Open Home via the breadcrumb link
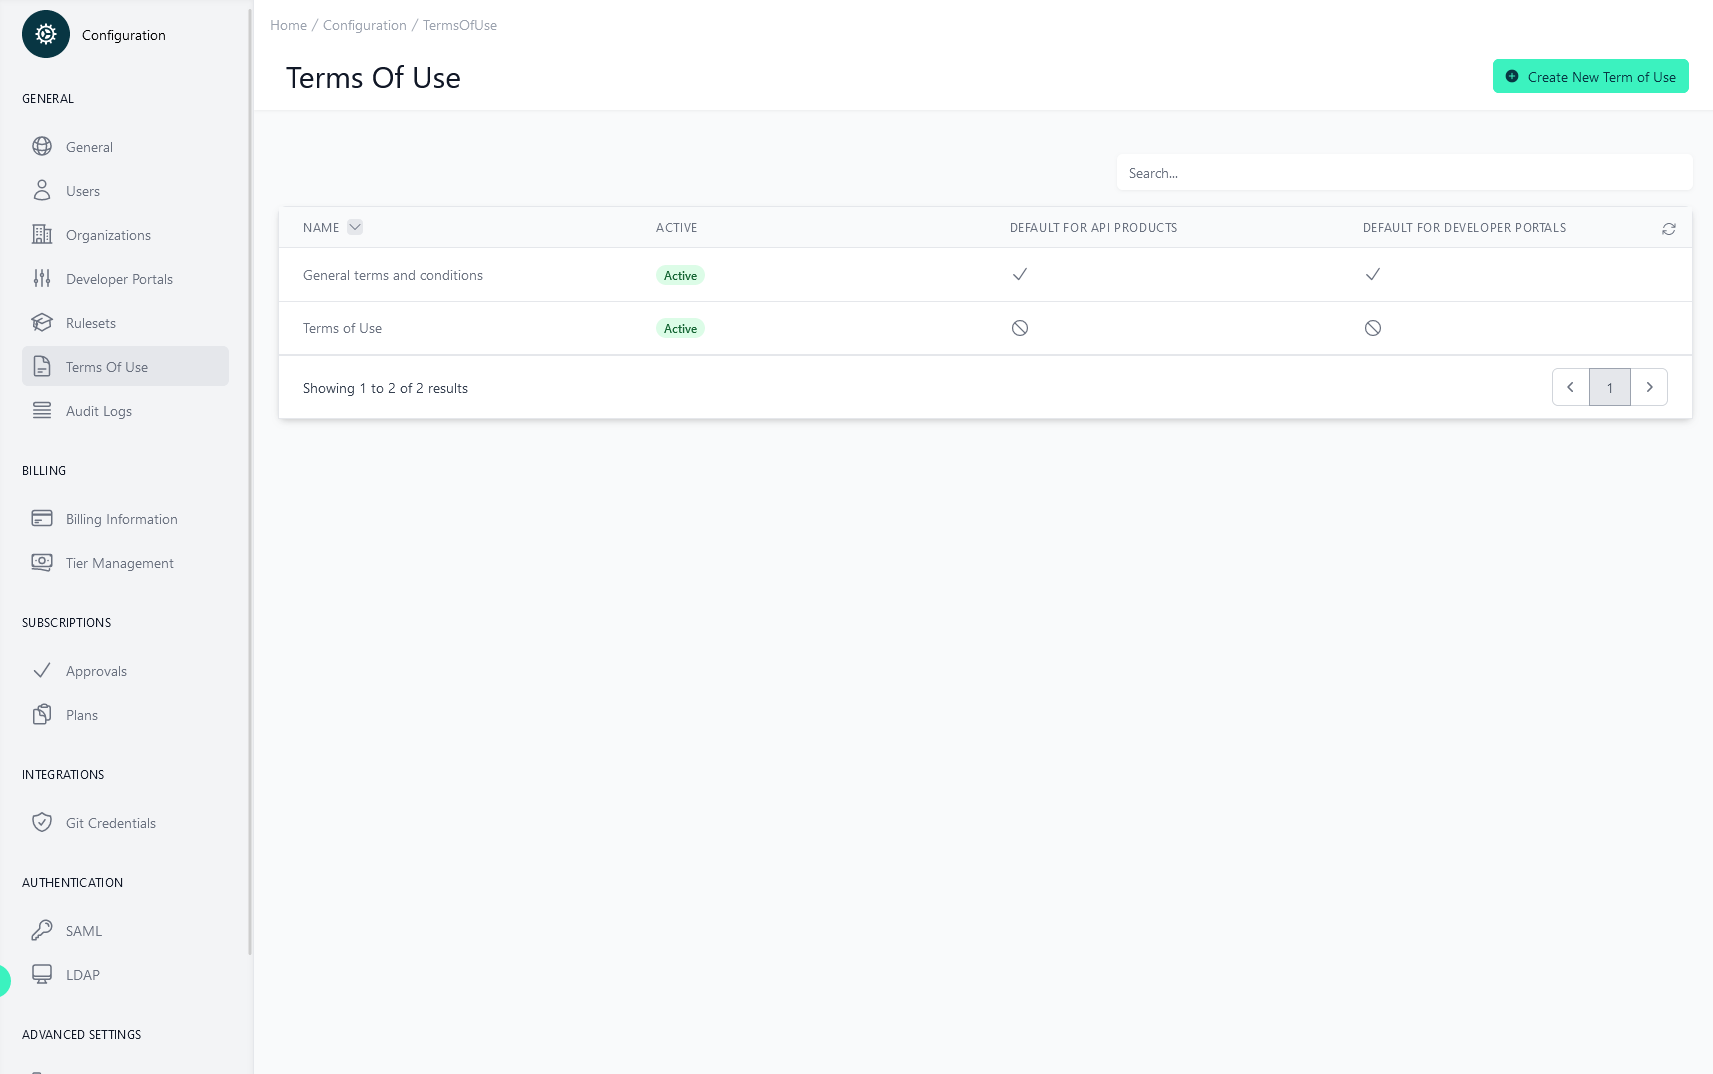This screenshot has width=1713, height=1074. click(288, 25)
